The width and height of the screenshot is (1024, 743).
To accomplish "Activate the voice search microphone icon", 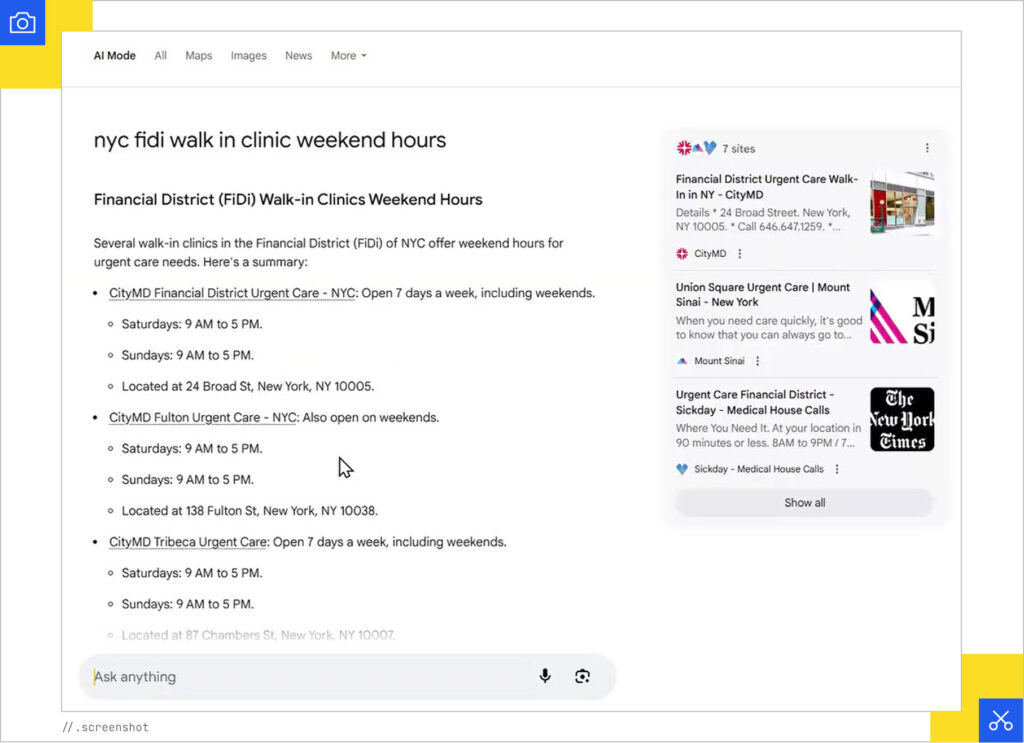I will (545, 676).
